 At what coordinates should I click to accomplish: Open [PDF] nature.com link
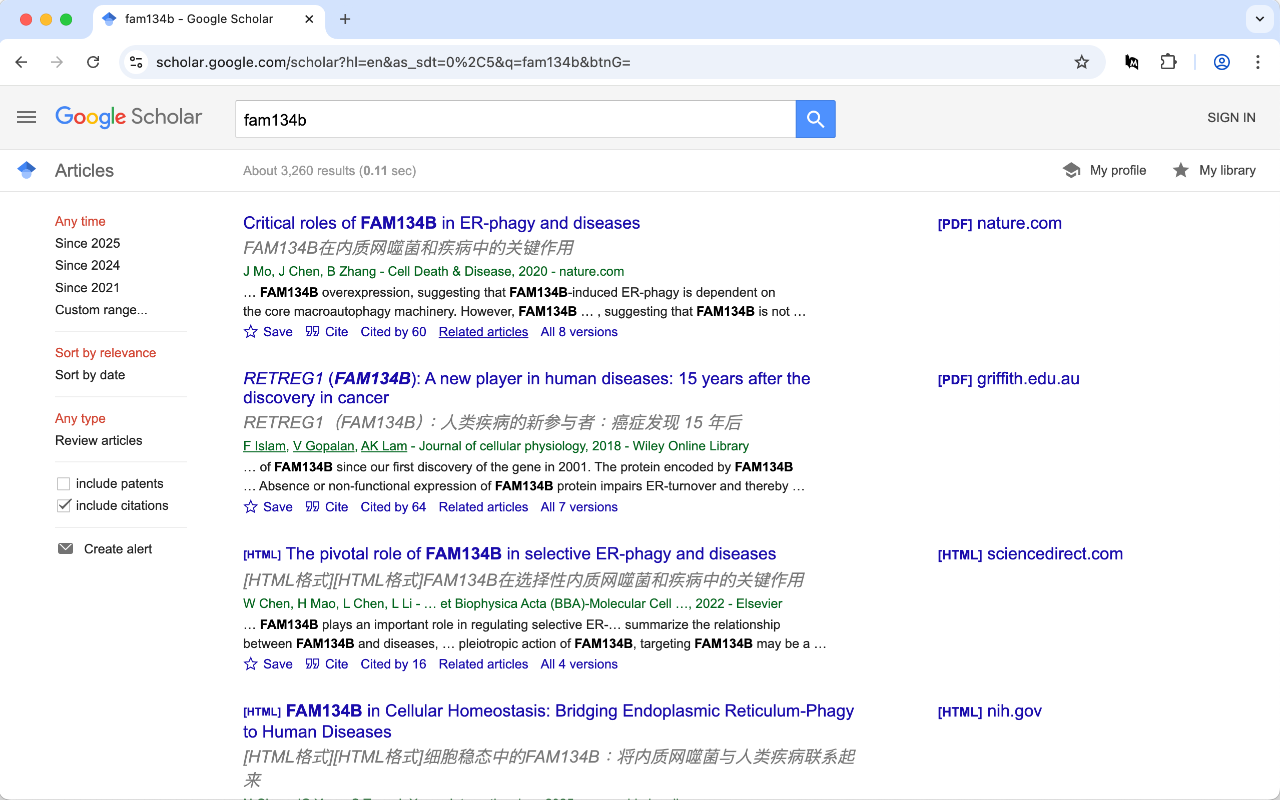coord(999,223)
